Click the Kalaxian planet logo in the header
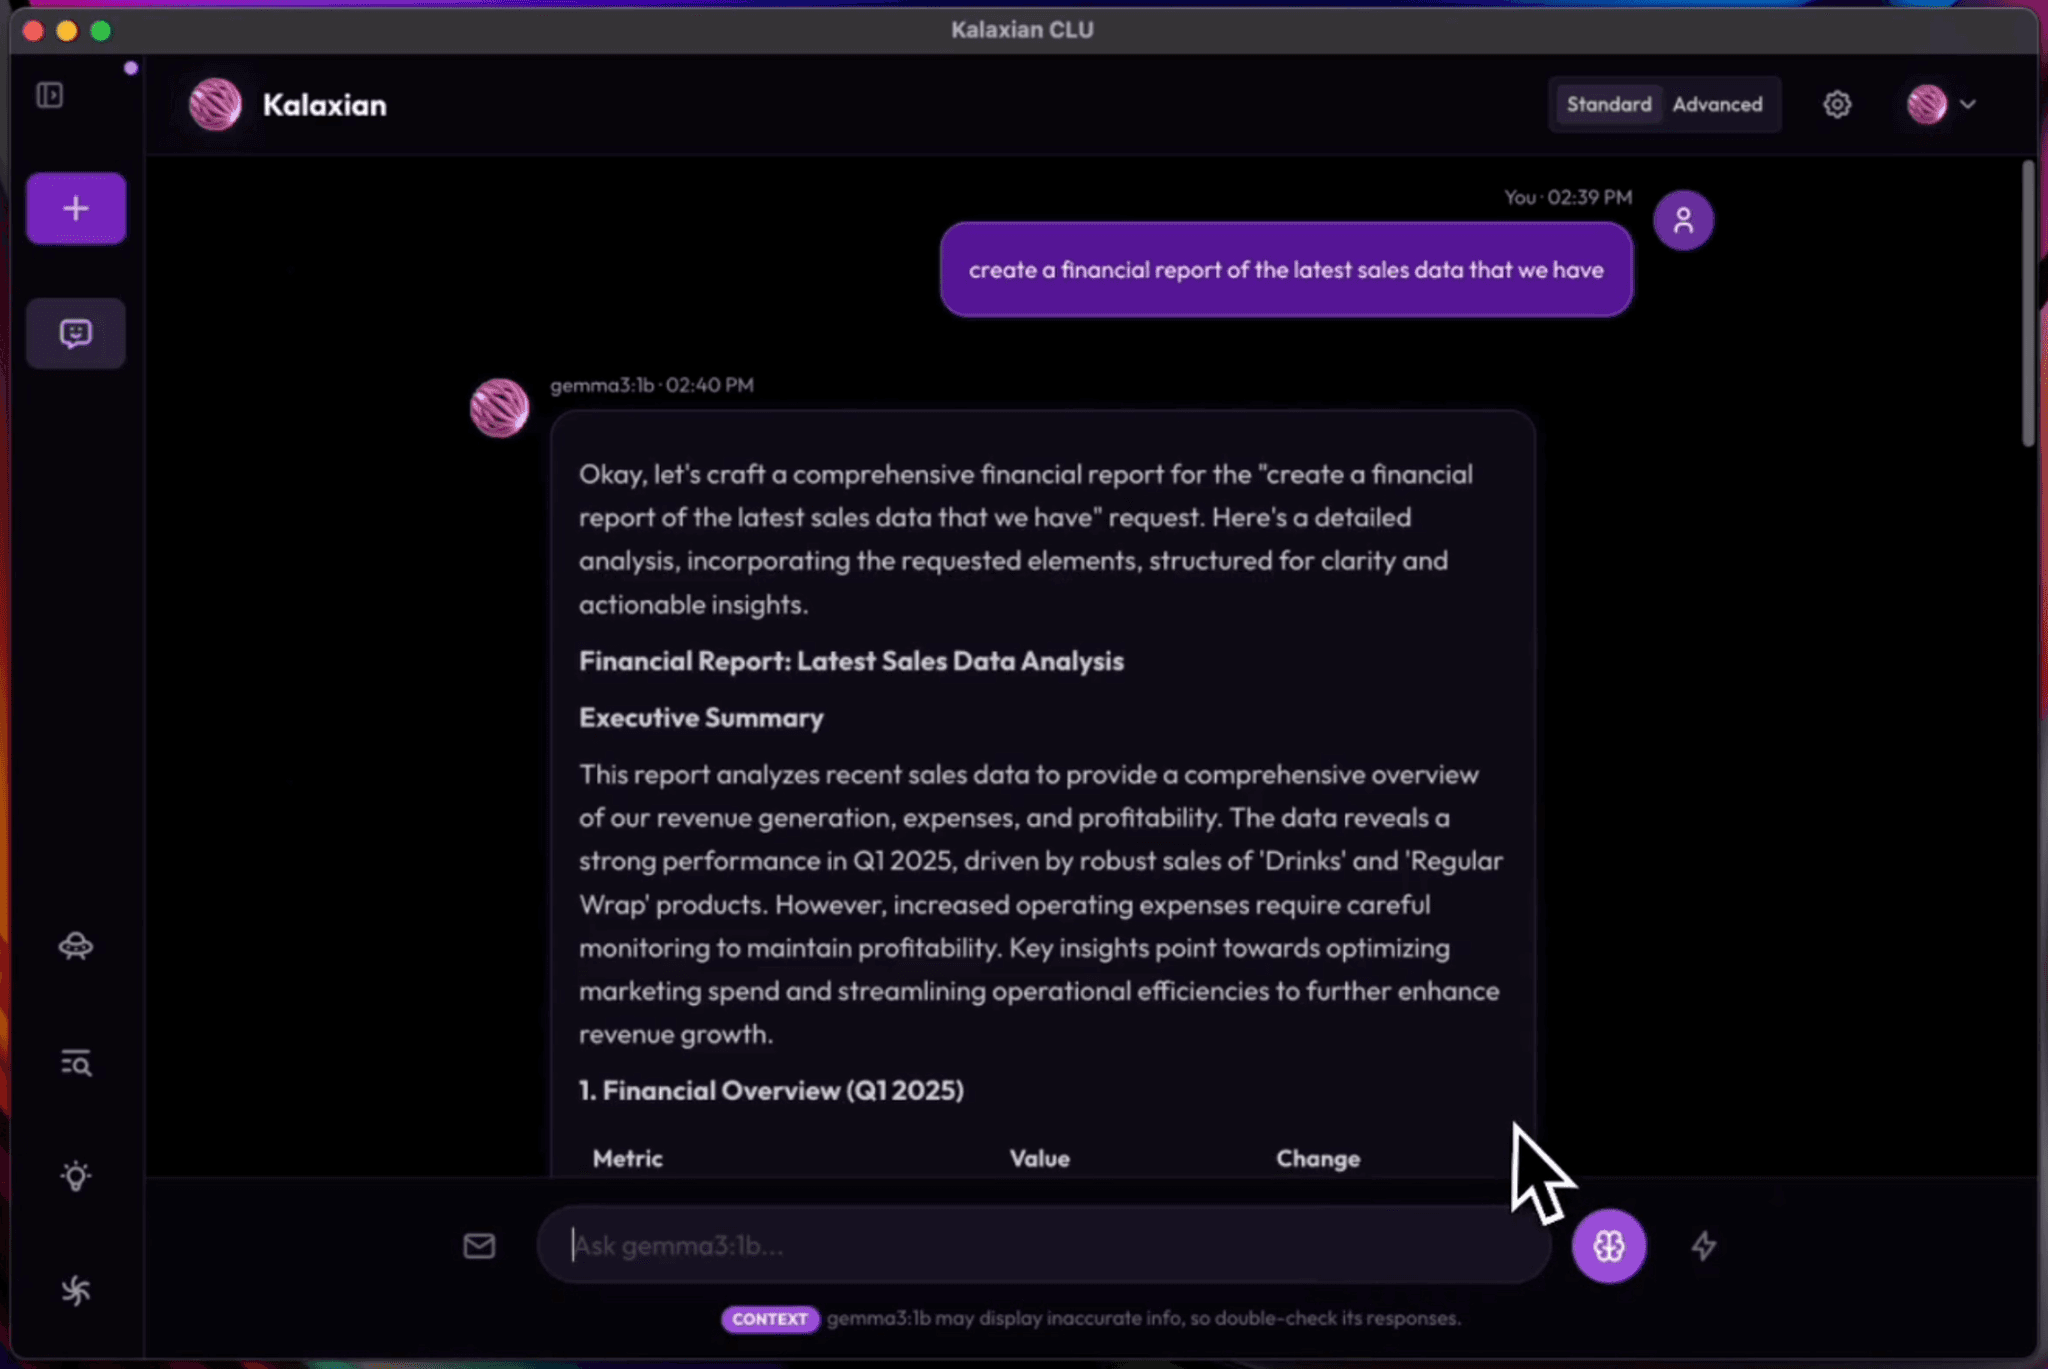The height and width of the screenshot is (1369, 2048). (x=215, y=104)
